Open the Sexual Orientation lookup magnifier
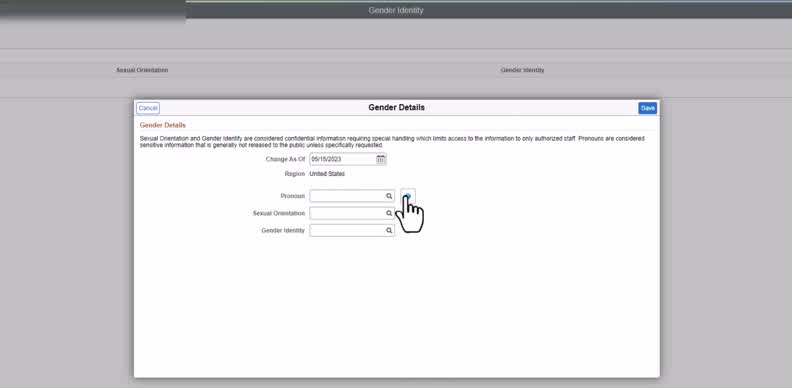This screenshot has height=388, width=792. click(x=389, y=213)
